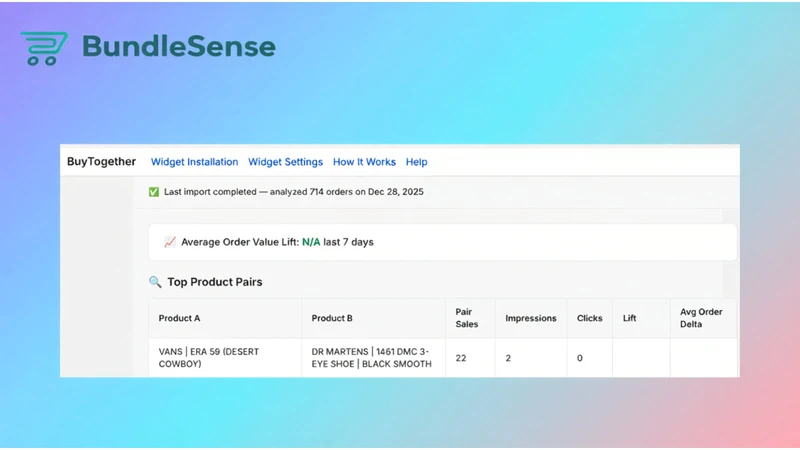This screenshot has width=800, height=450.
Task: Open the BuyTogether app home
Action: tap(101, 162)
